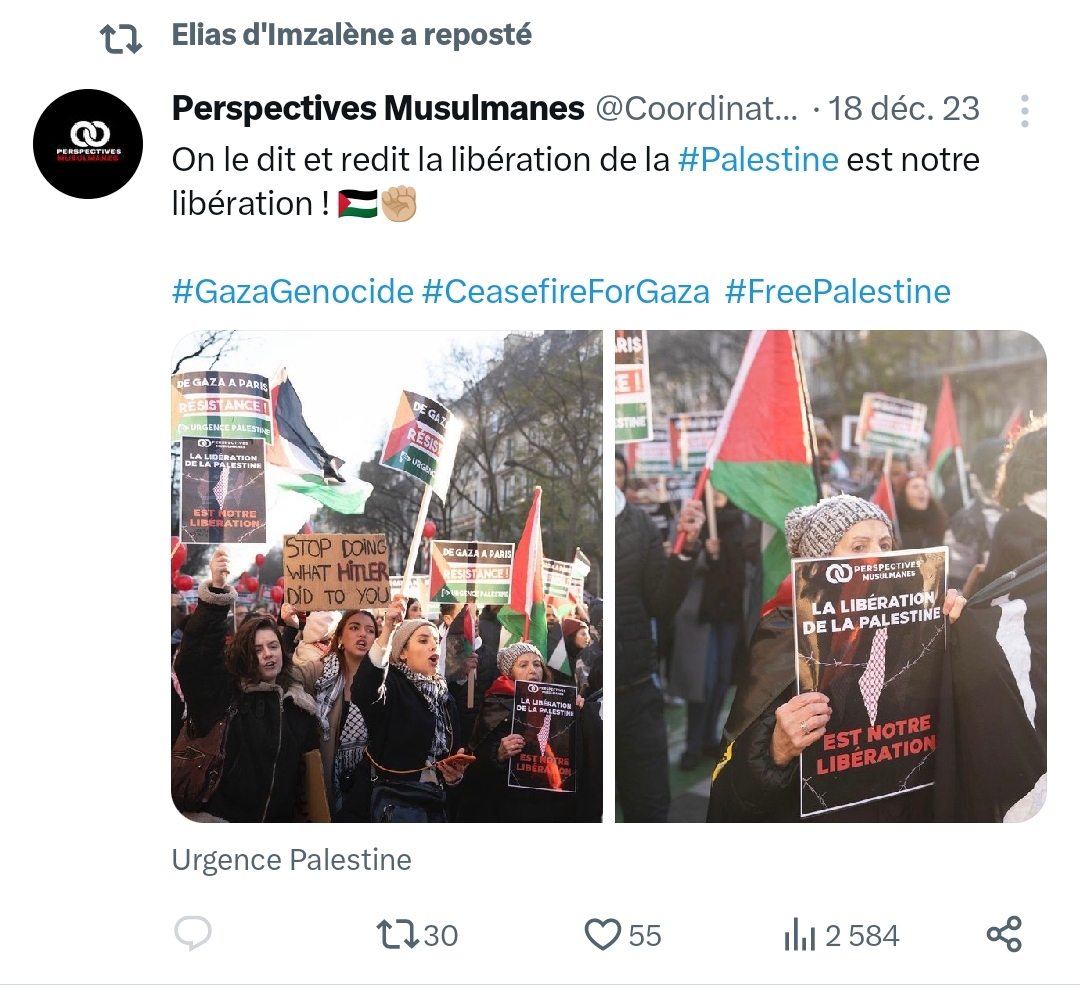Open the three-dot more options menu
Screen dimensions: 1080x992
(1025, 111)
